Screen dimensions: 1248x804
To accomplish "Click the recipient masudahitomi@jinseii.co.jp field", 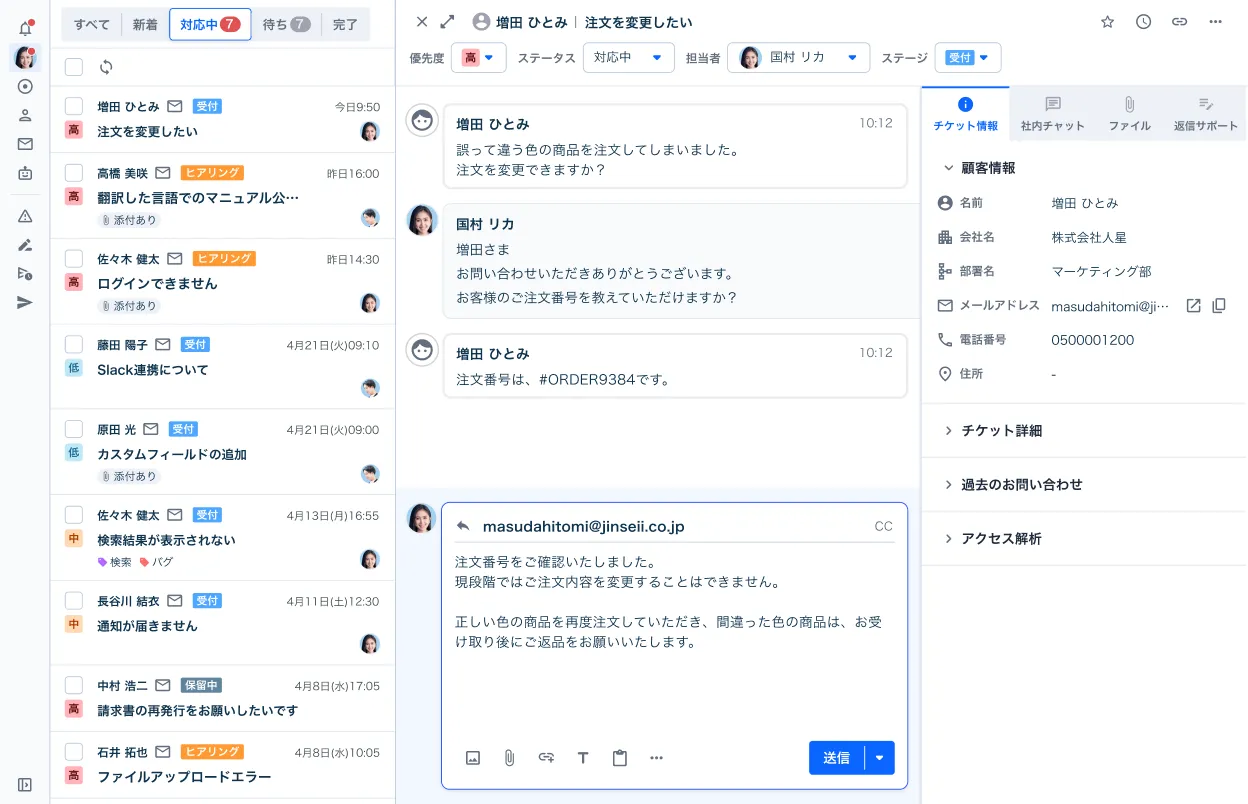I will point(584,526).
